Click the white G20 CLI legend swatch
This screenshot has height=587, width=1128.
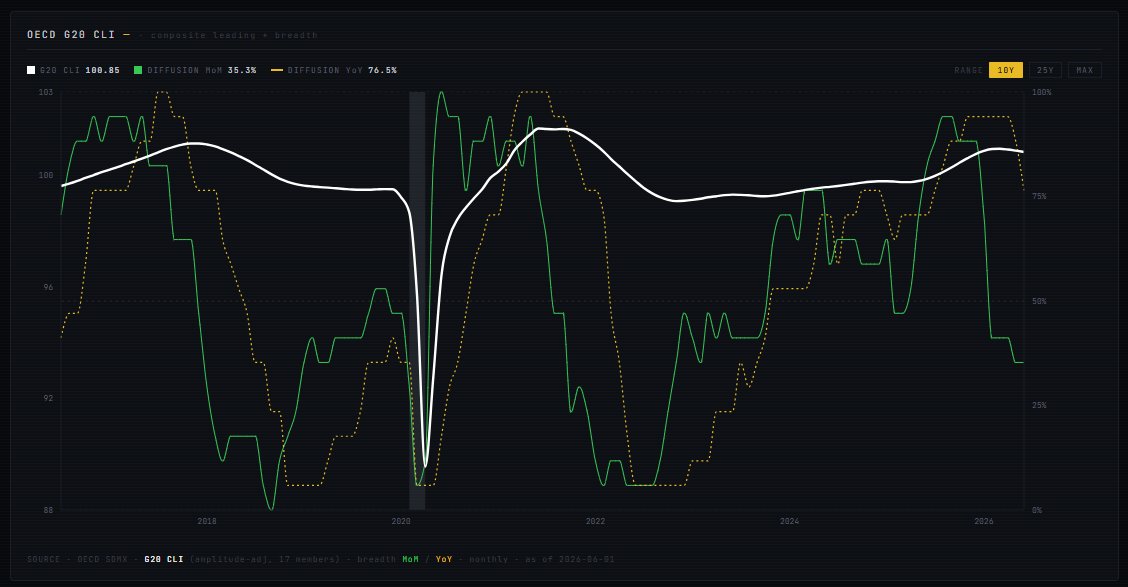pos(31,70)
